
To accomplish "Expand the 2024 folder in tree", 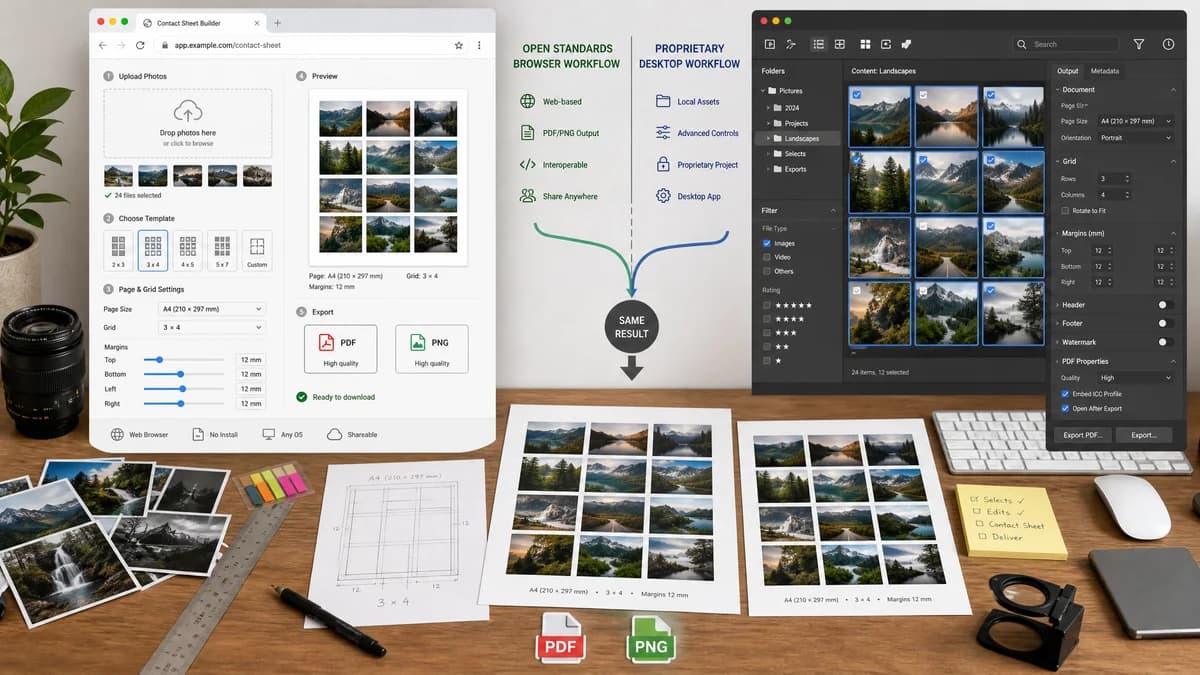I will [x=768, y=107].
